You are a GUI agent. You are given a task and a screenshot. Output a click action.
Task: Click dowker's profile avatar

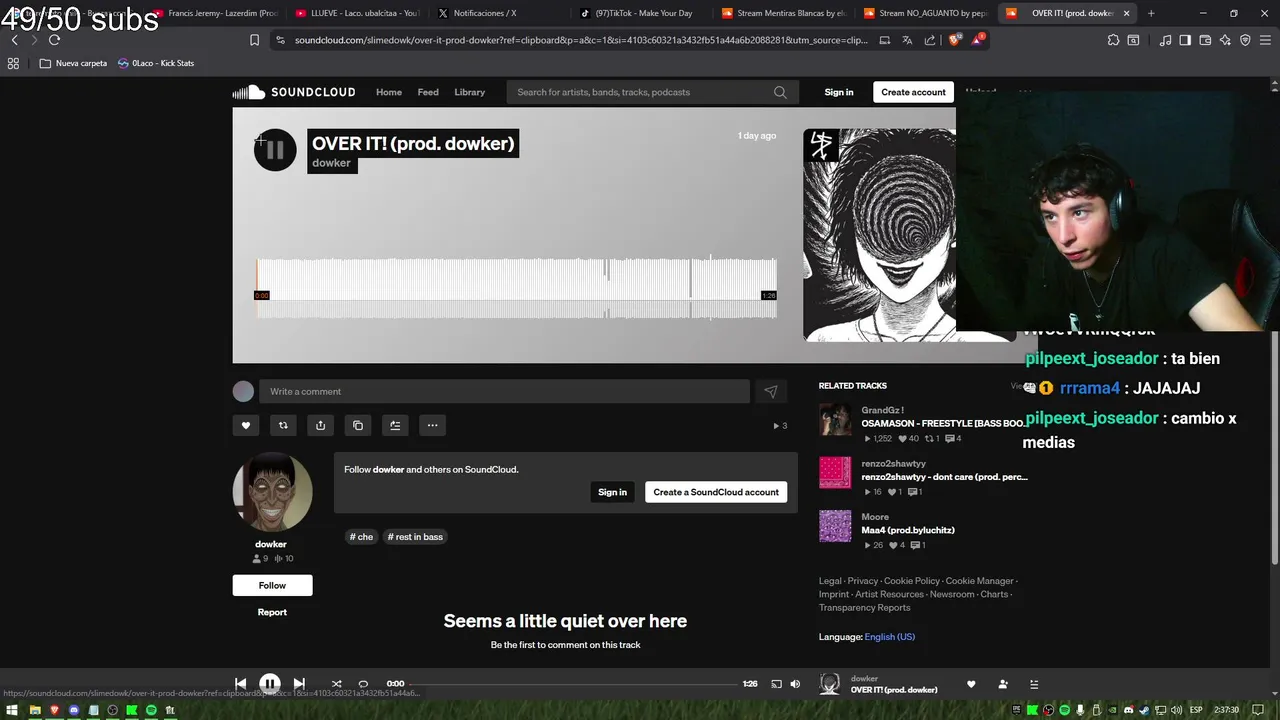[272, 492]
